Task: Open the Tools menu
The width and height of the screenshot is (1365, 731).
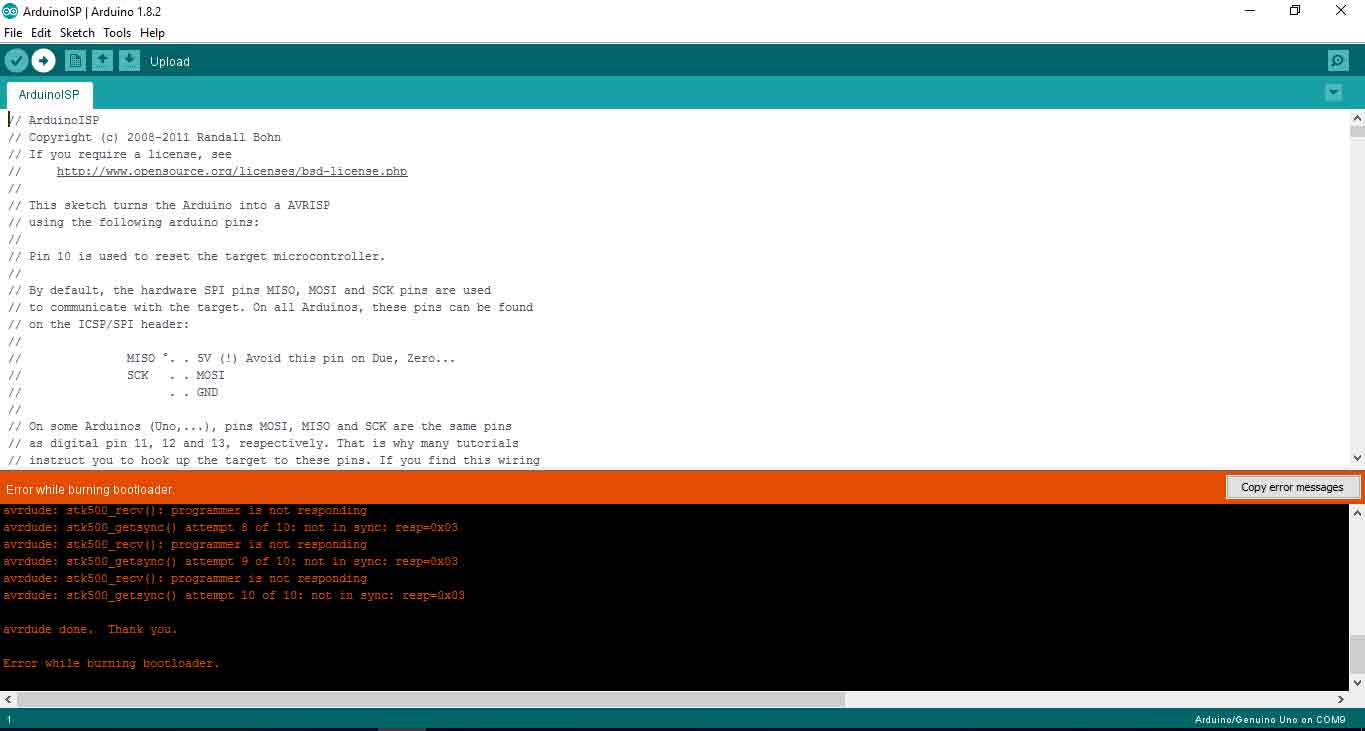Action: click(x=117, y=33)
